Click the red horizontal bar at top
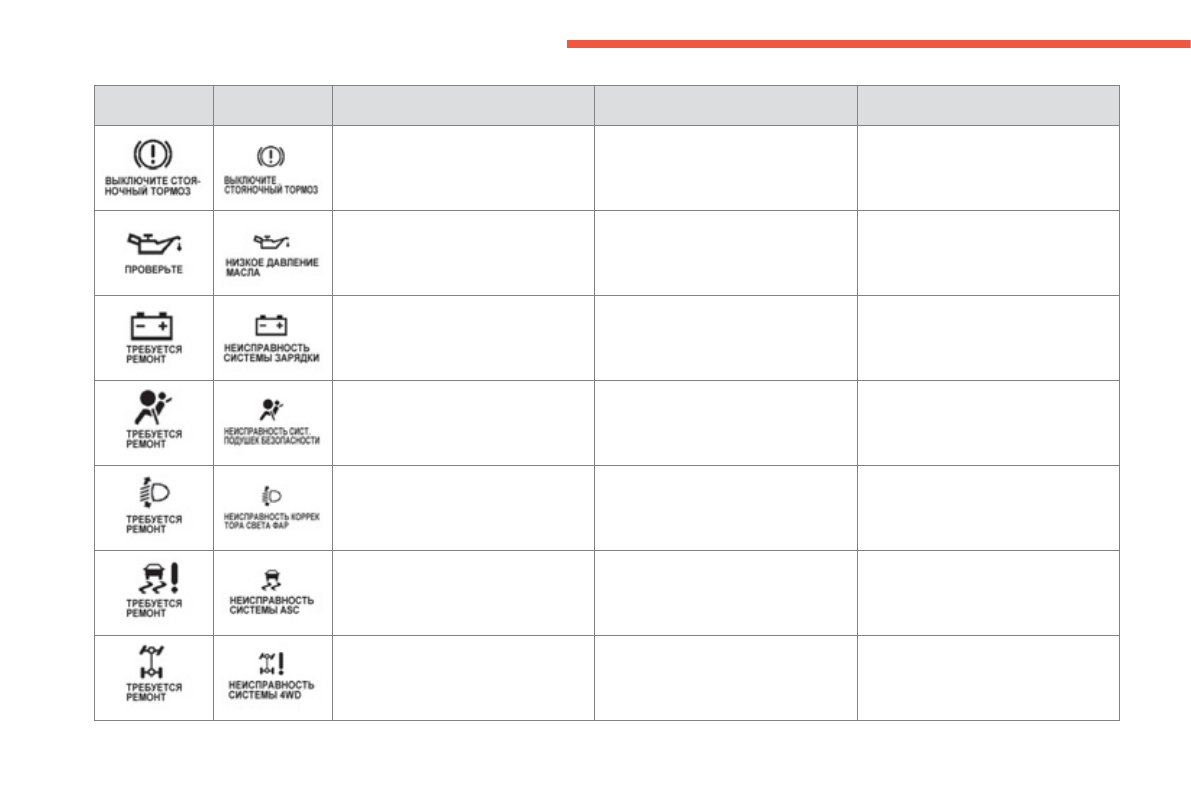 coord(878,44)
